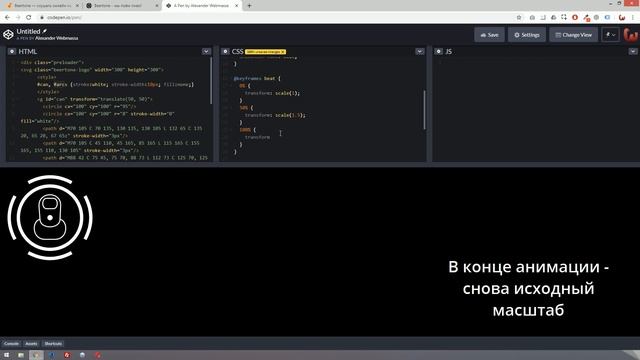Click the gray circle extension icon
Viewport: 640px width, 360px height.
click(x=596, y=18)
